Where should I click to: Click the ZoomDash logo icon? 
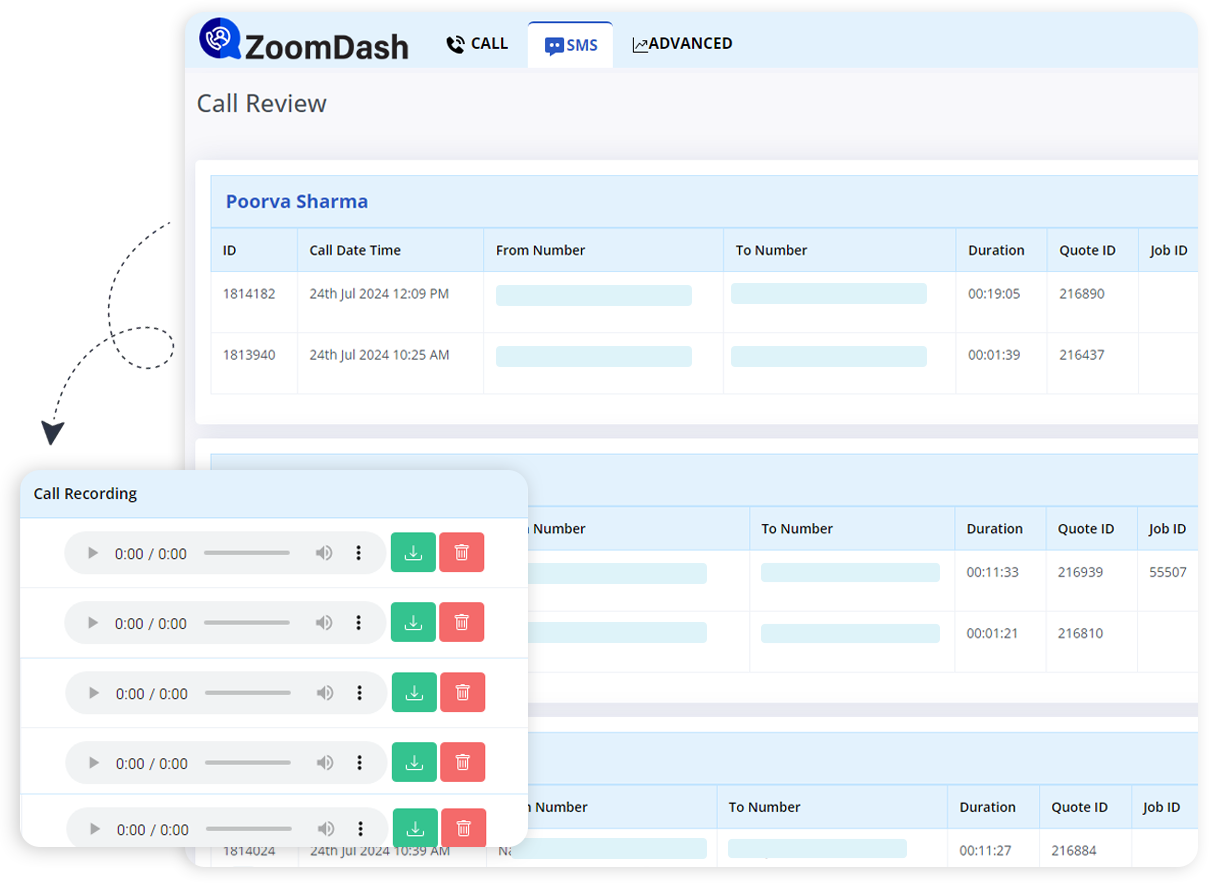tap(220, 39)
